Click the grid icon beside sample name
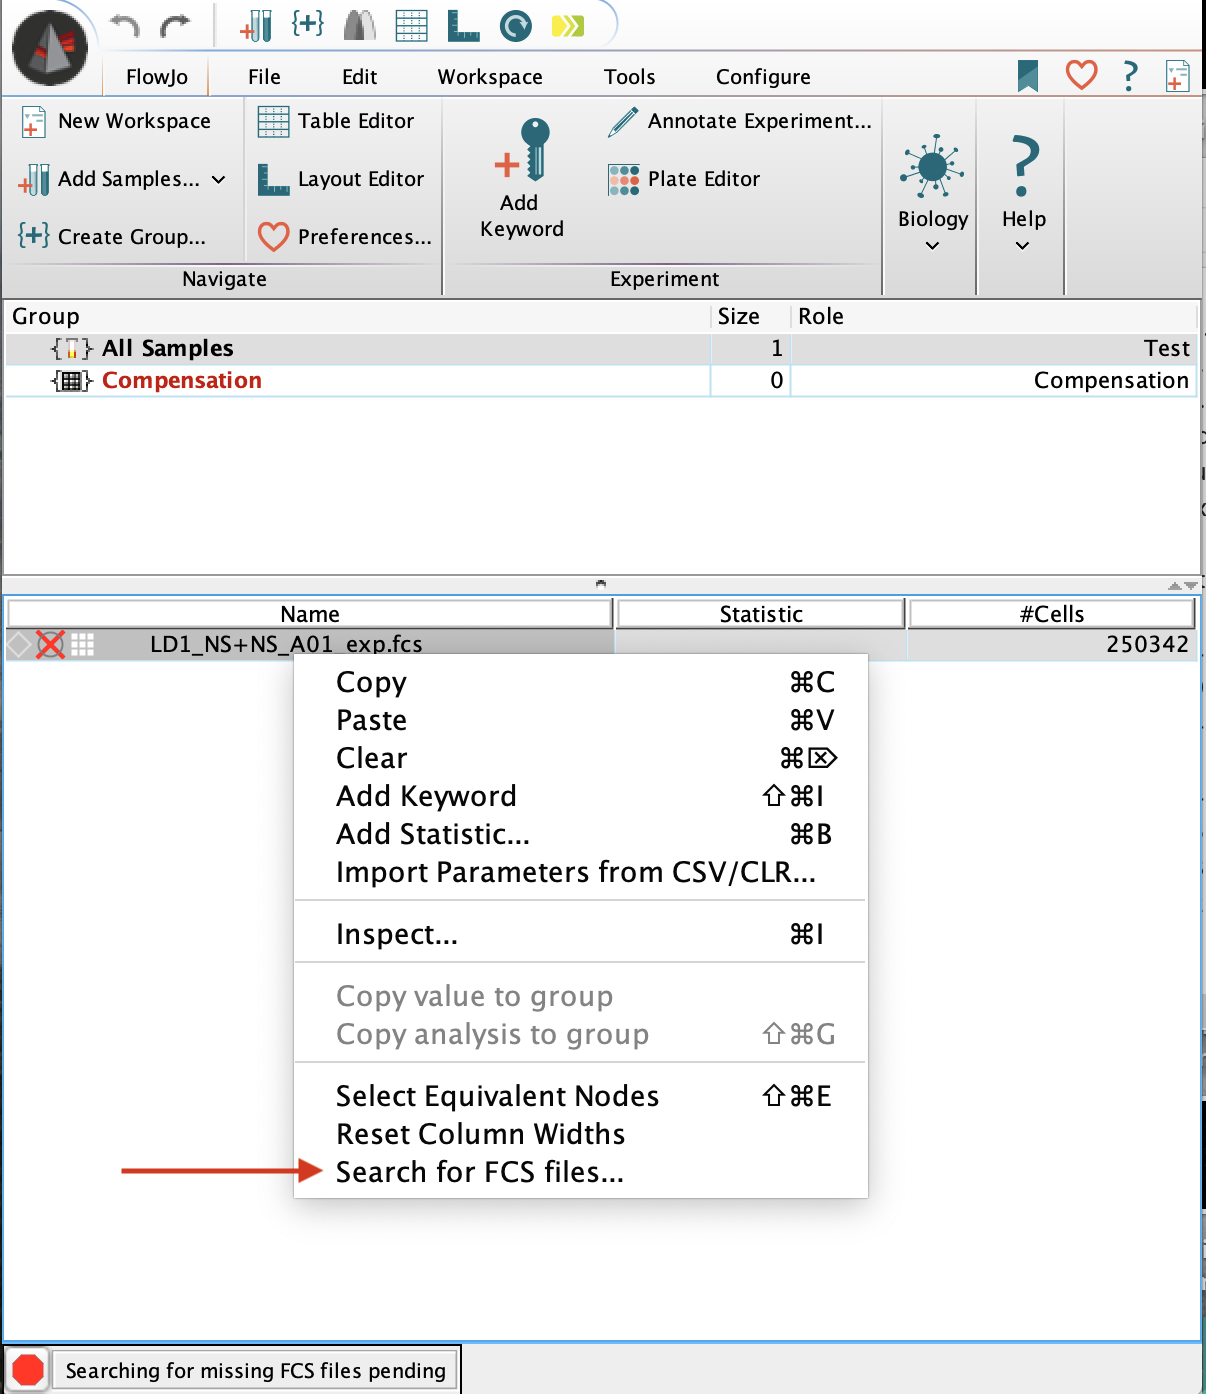Image resolution: width=1206 pixels, height=1394 pixels. coord(83,645)
